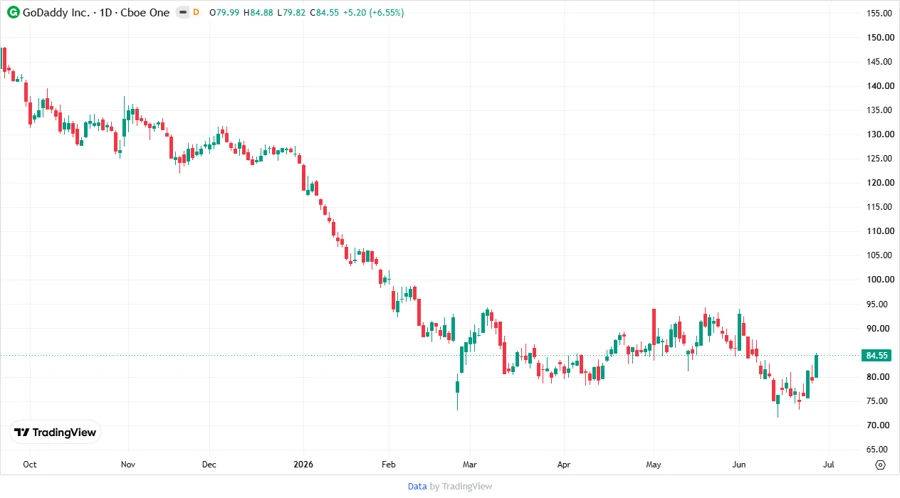Click the GoDaddy Inc. · 1D · Cboe One title
Image resolution: width=900 pixels, height=498 pixels.
coord(96,13)
